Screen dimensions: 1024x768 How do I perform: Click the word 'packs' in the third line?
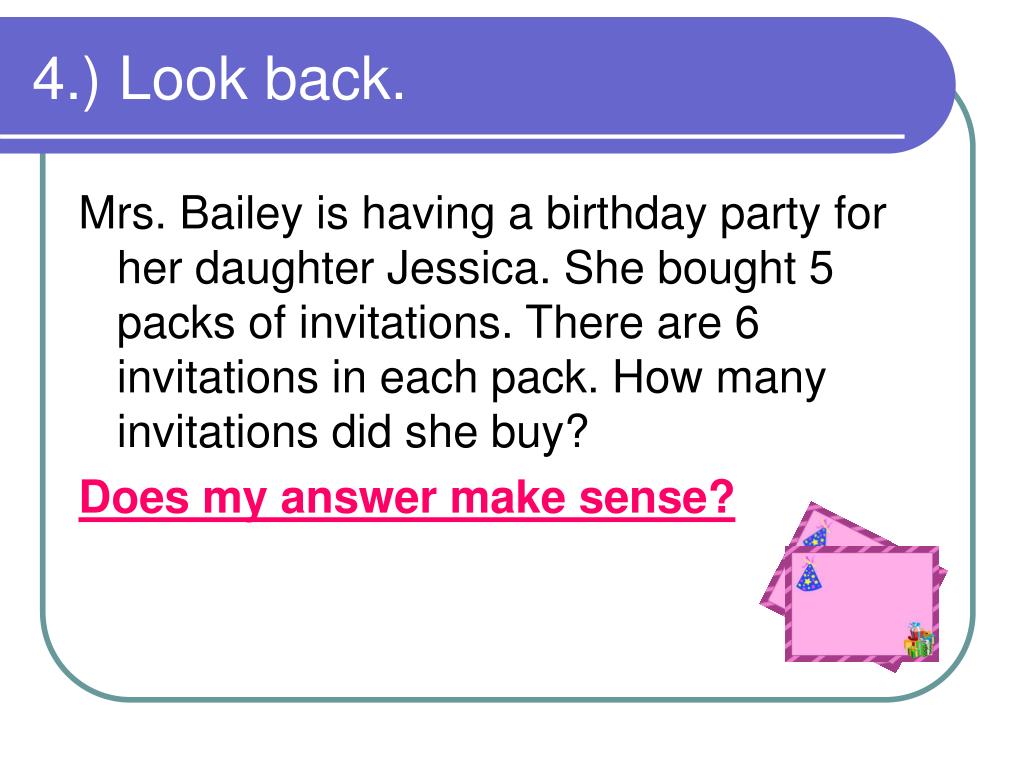(176, 324)
